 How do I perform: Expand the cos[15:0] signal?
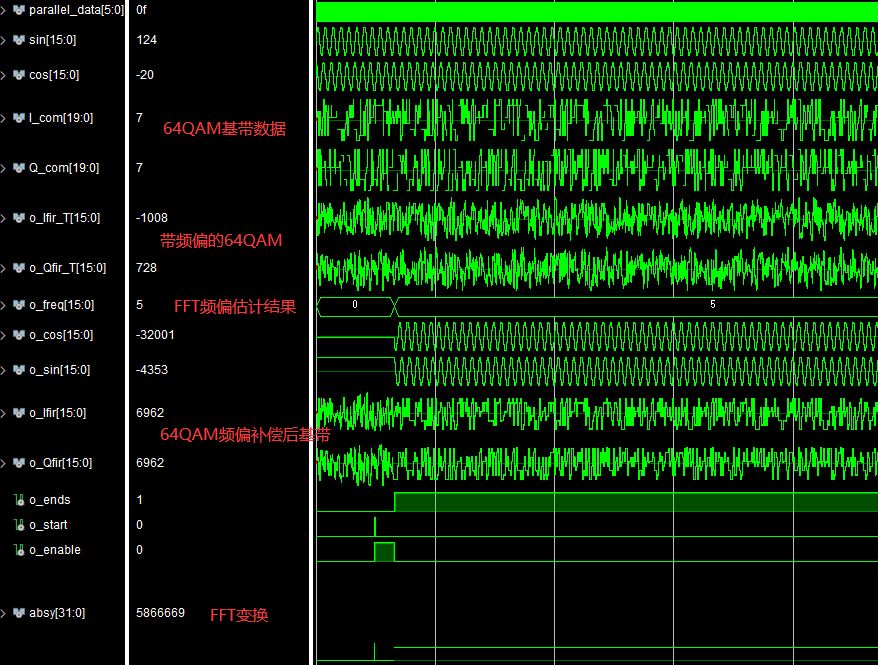[3, 75]
